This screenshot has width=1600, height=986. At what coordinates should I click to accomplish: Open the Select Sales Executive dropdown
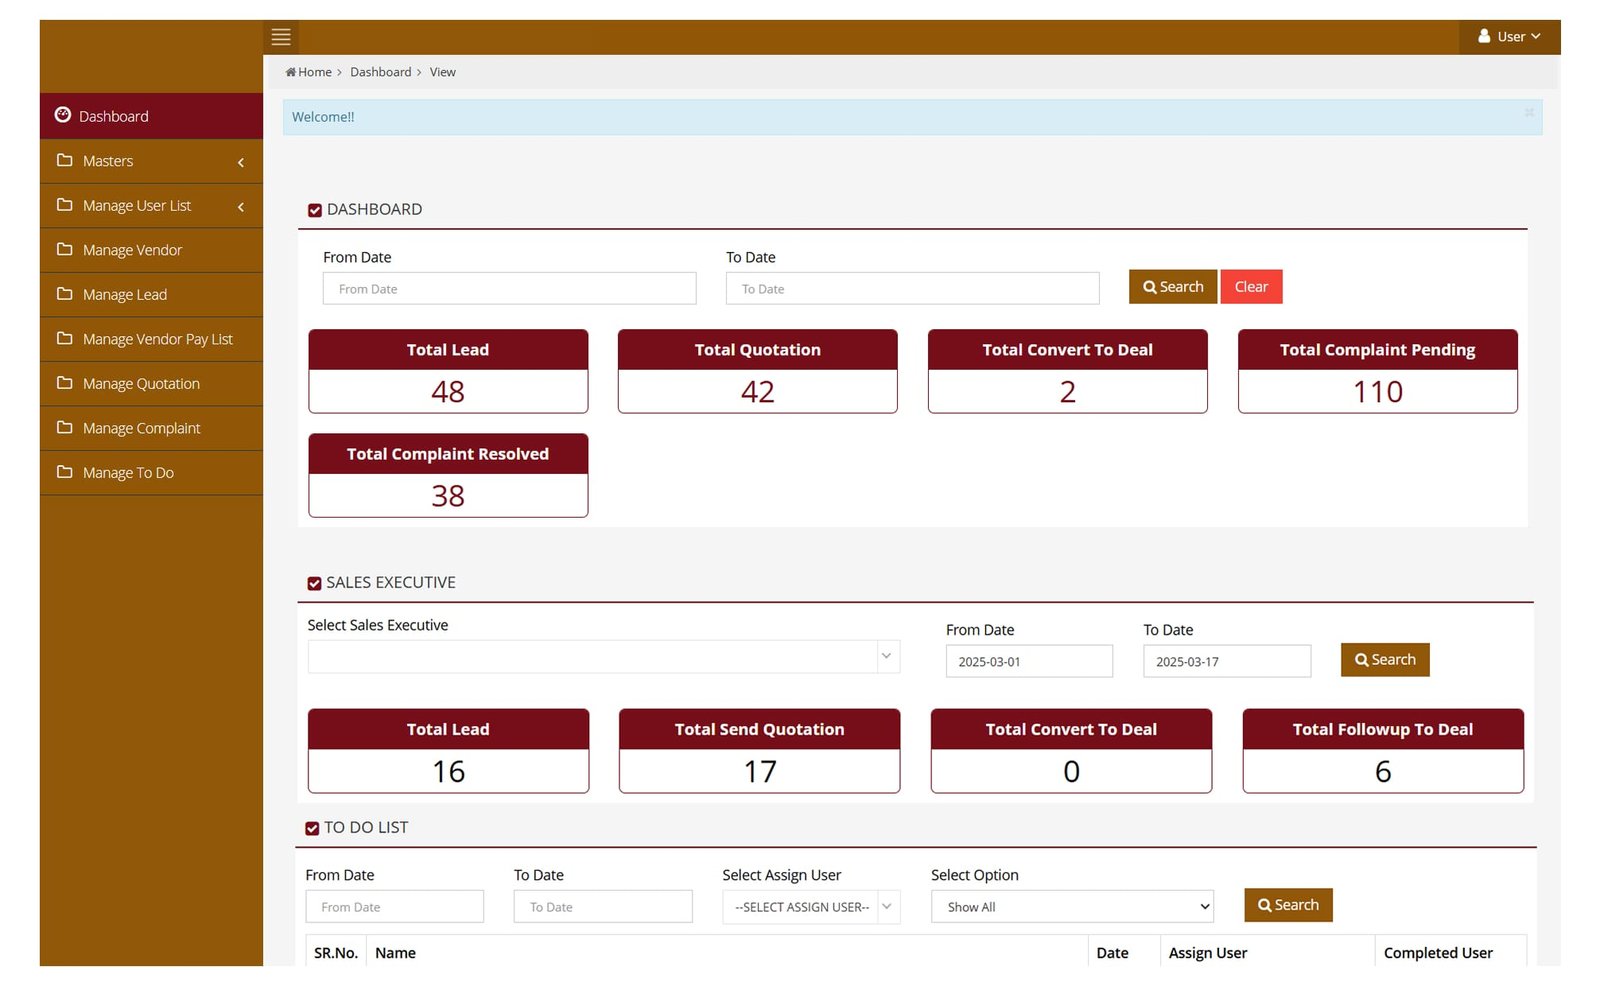click(603, 657)
